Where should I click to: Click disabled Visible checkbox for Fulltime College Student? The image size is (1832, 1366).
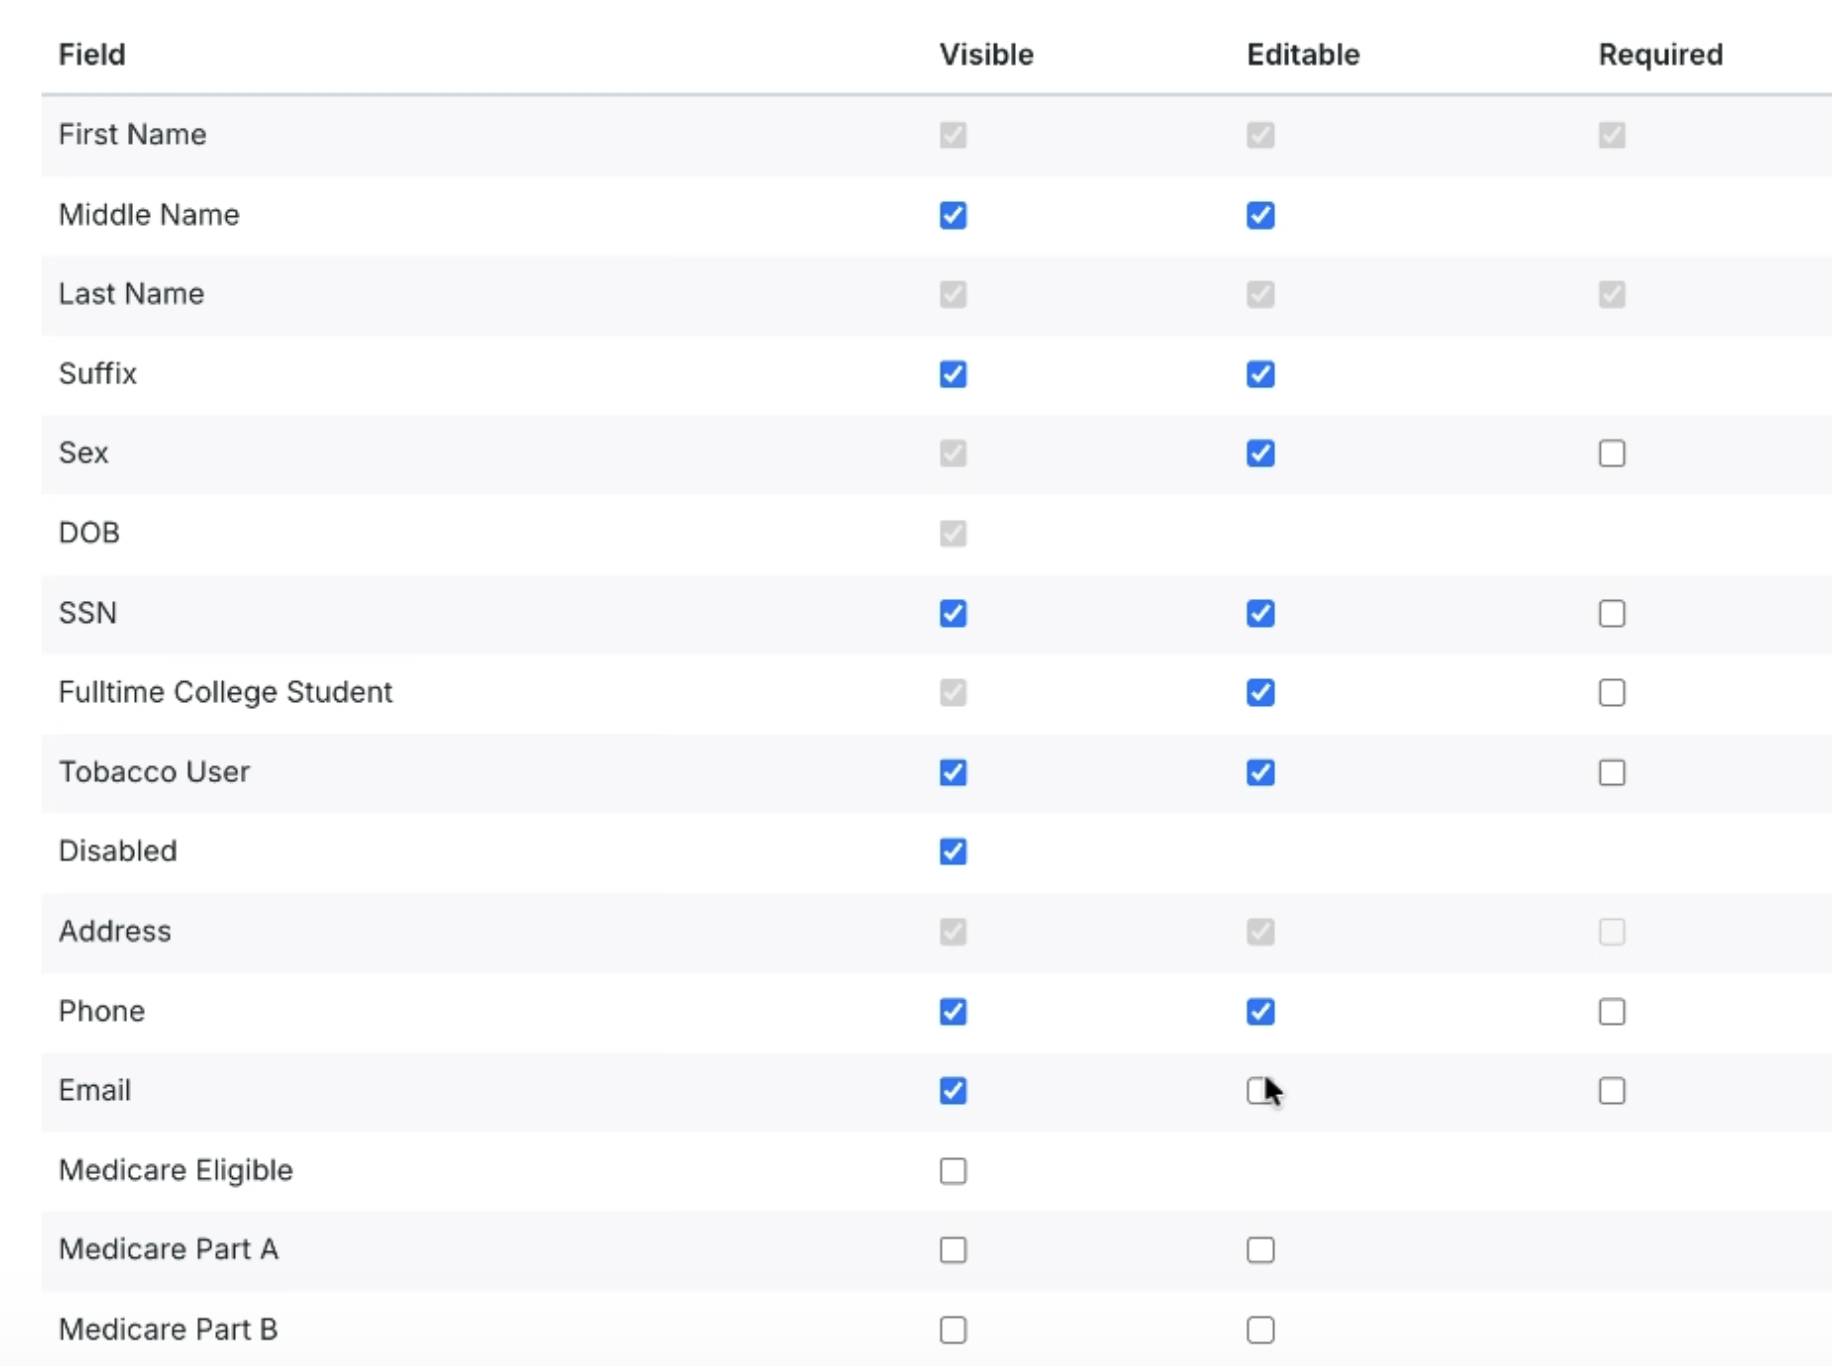point(953,692)
